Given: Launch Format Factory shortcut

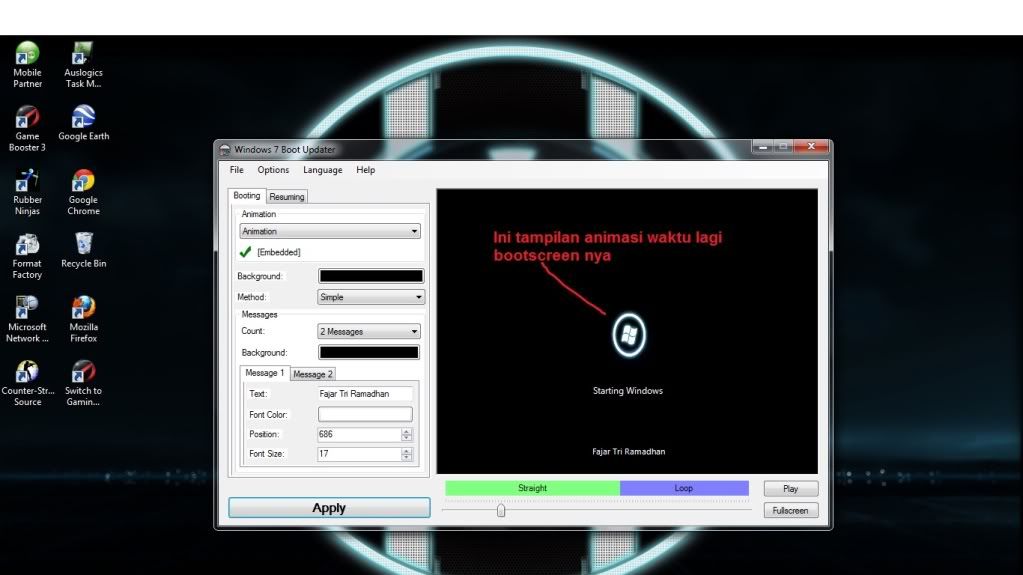Looking at the screenshot, I should point(27,256).
